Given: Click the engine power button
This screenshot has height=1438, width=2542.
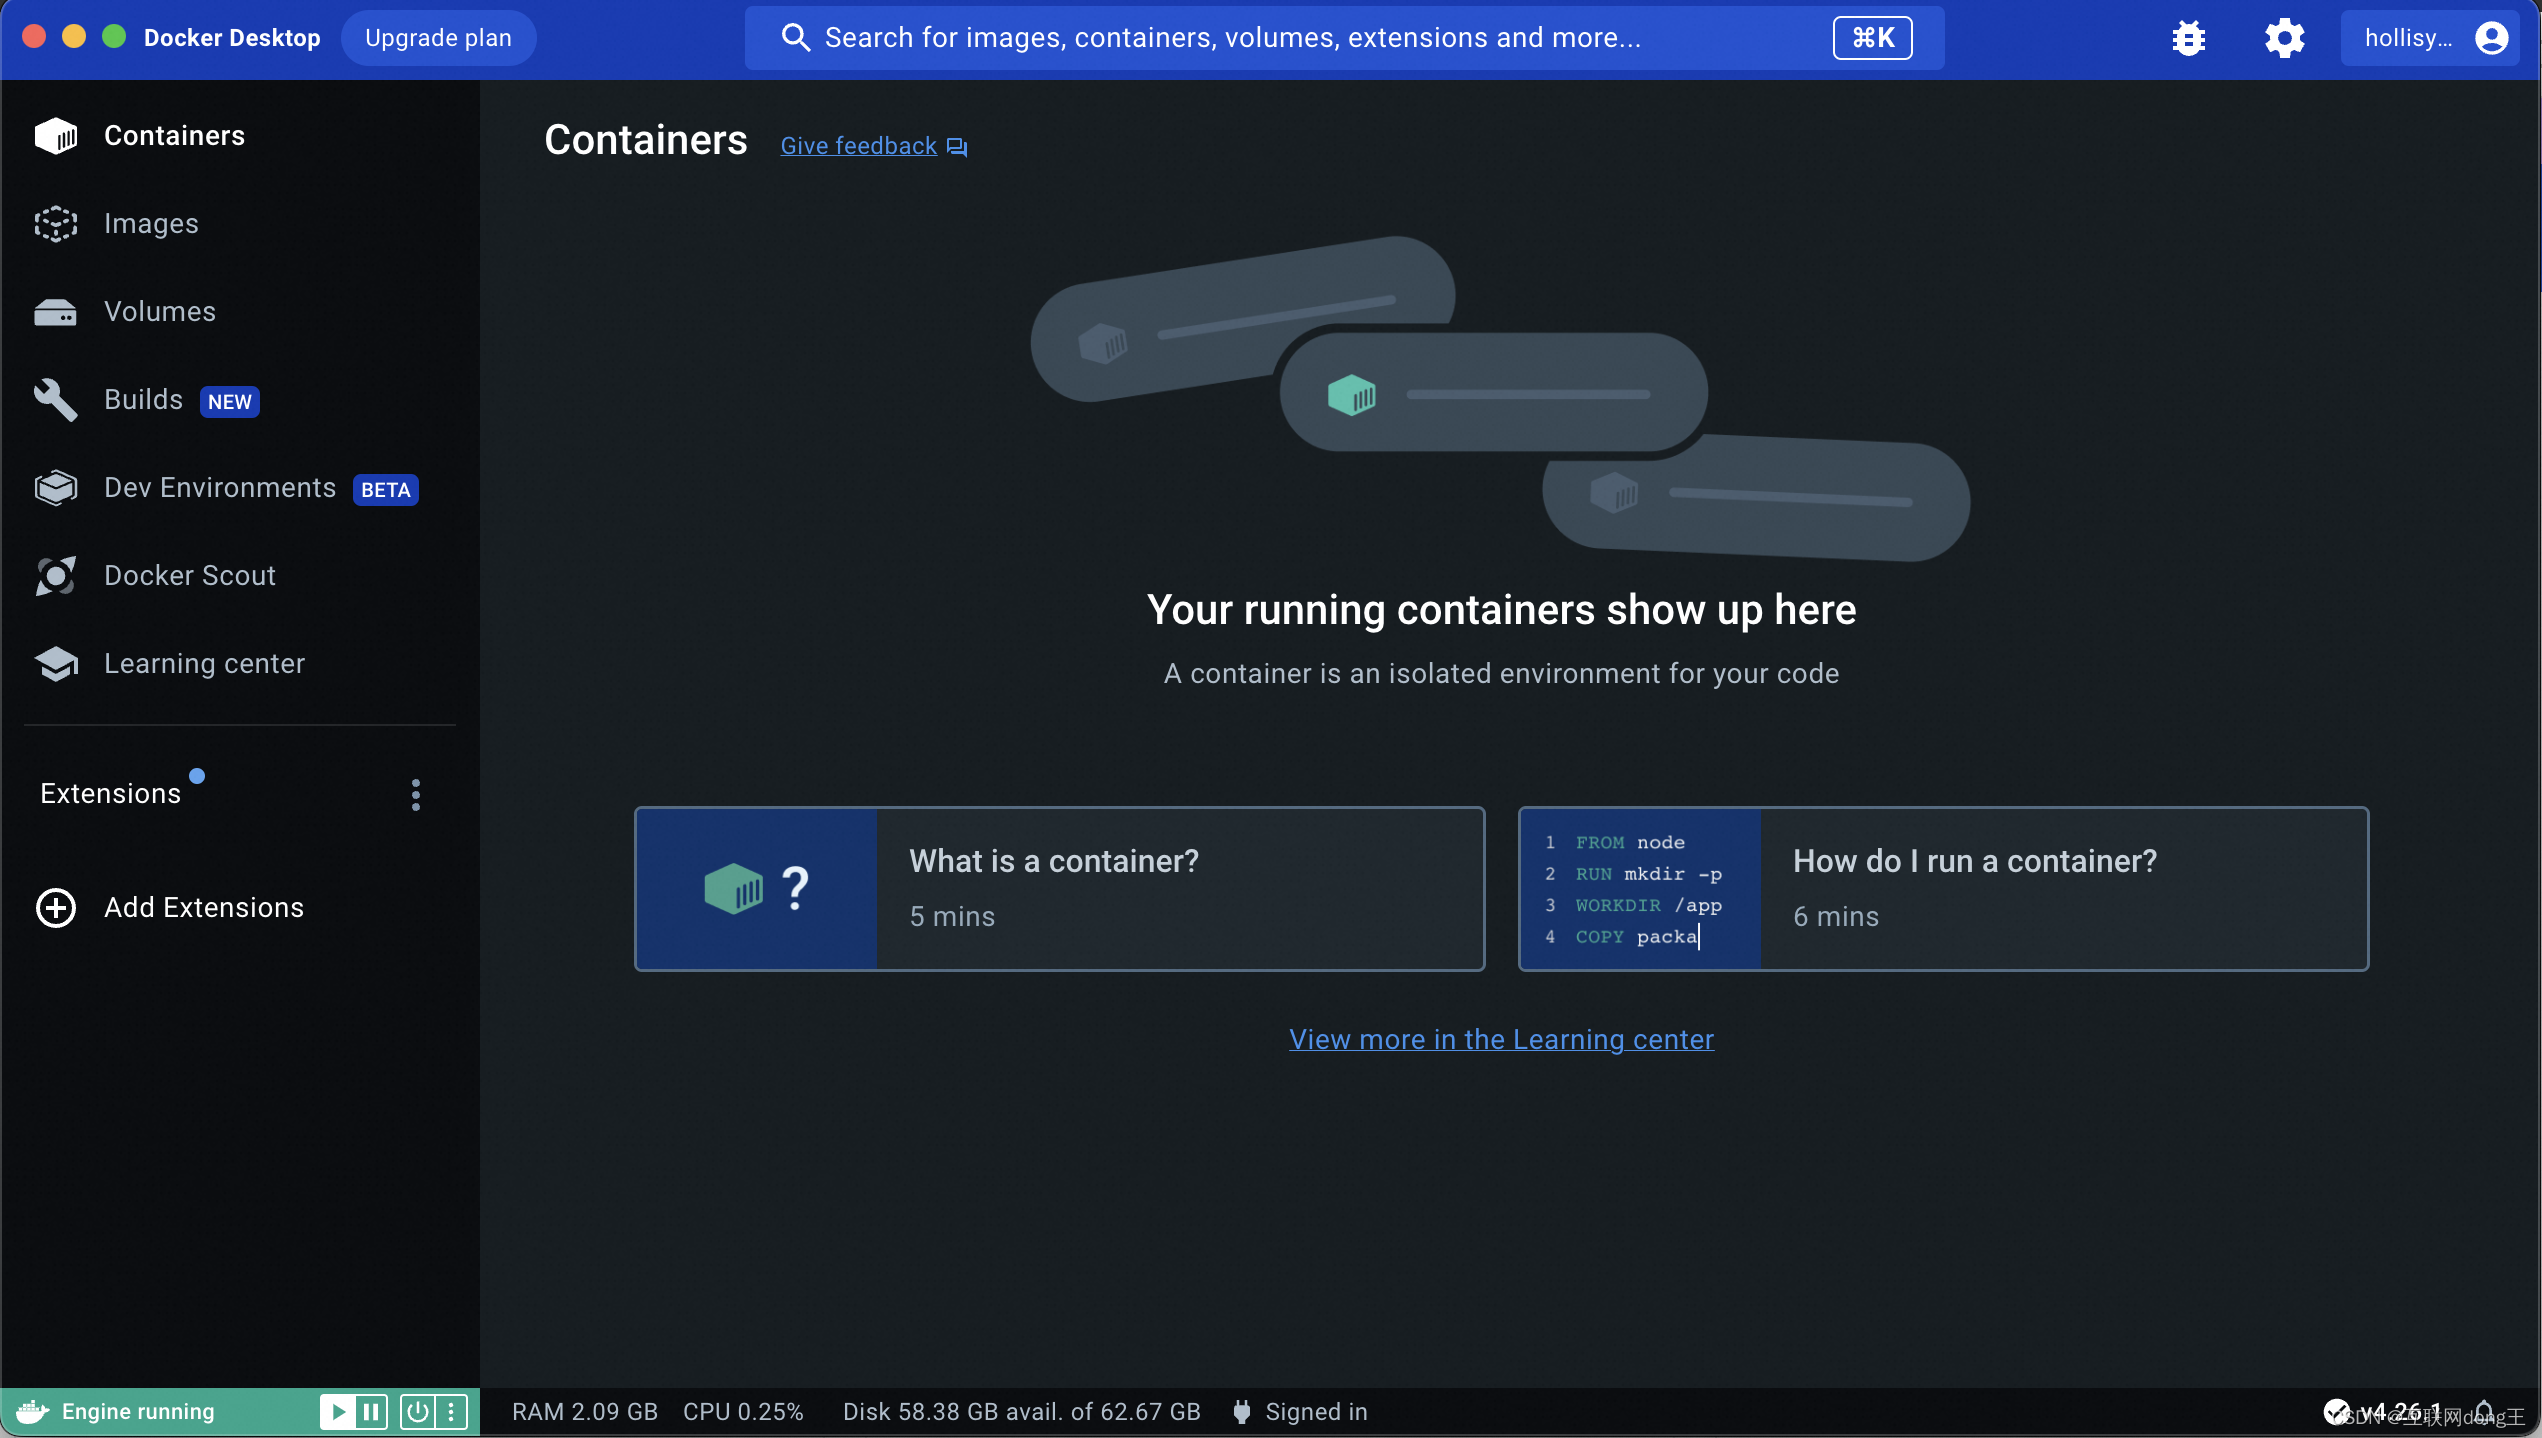Looking at the screenshot, I should point(417,1411).
